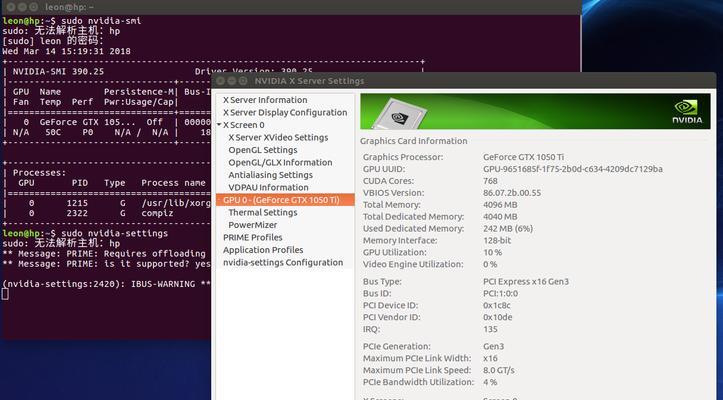The image size is (723, 400).
Task: Click Used Dedicated Memory 242 MB (6%)
Action: tap(508, 229)
